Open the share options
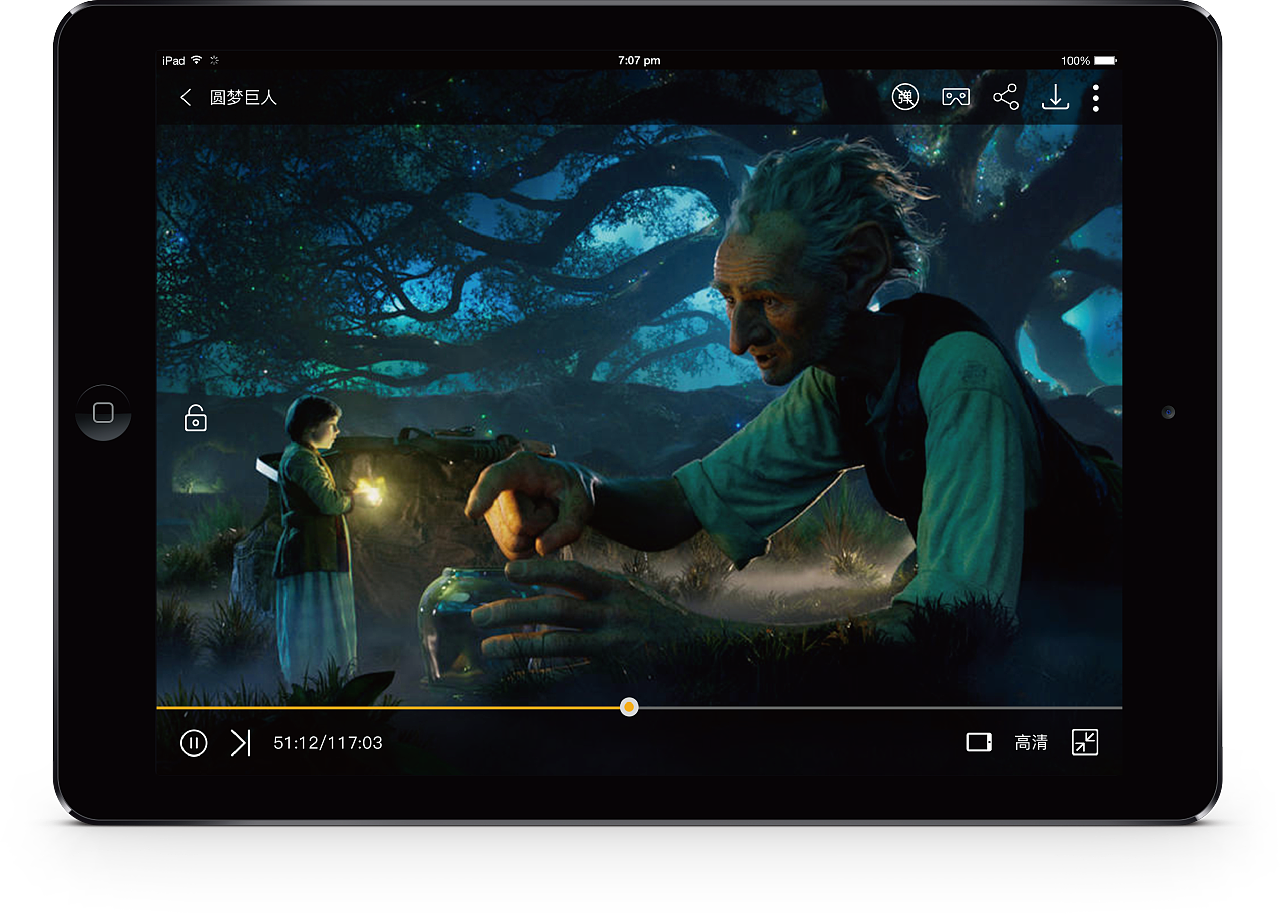 coord(1005,97)
